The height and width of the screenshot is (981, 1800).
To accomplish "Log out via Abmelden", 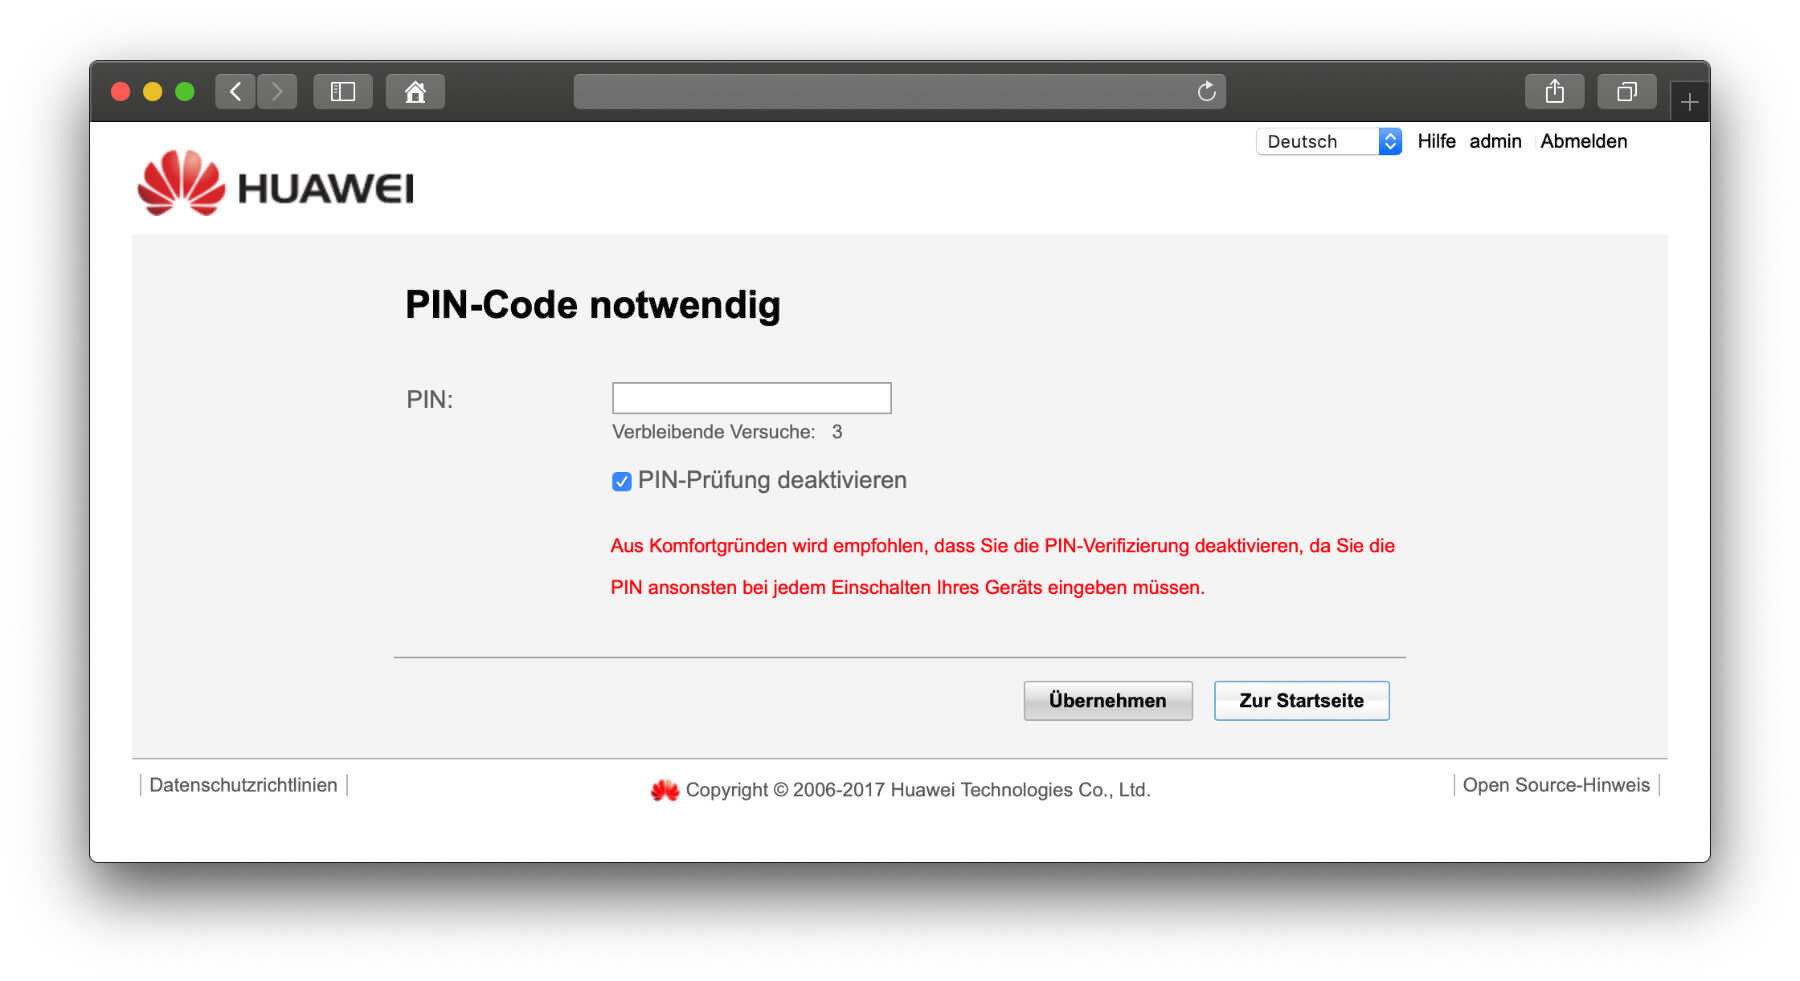I will [1583, 141].
